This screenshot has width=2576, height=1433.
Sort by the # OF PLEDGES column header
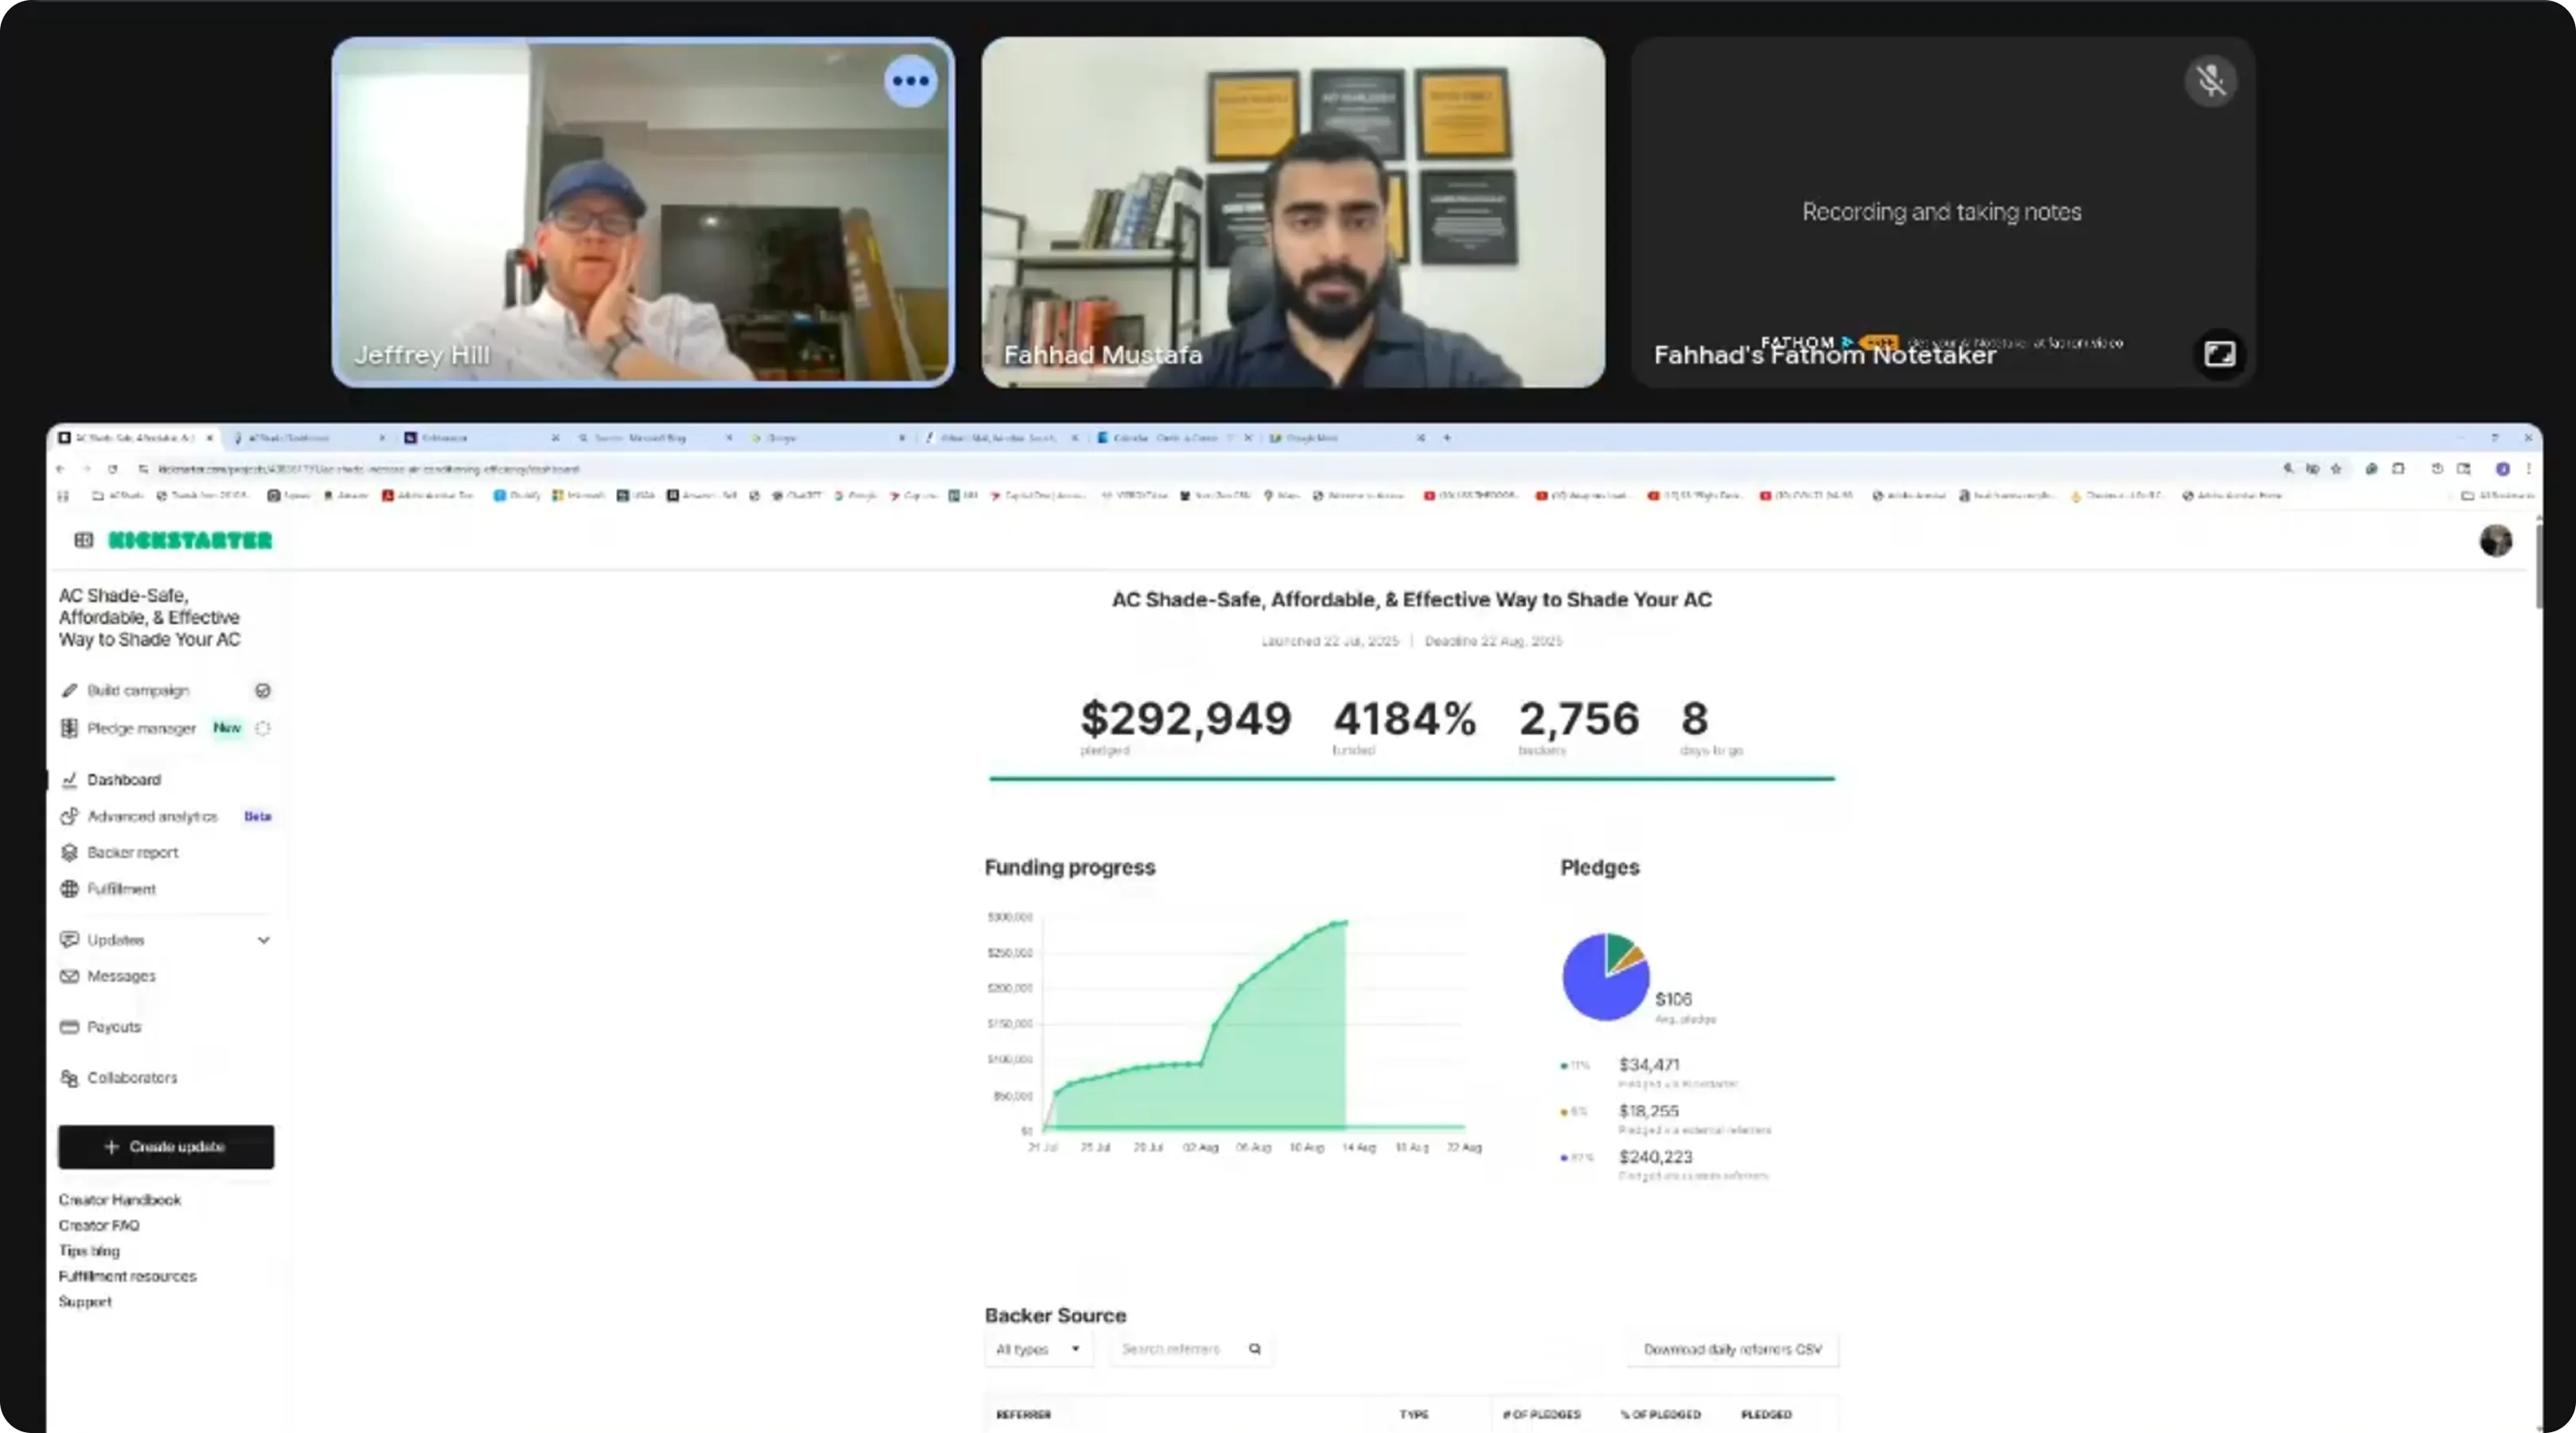[x=1541, y=1414]
